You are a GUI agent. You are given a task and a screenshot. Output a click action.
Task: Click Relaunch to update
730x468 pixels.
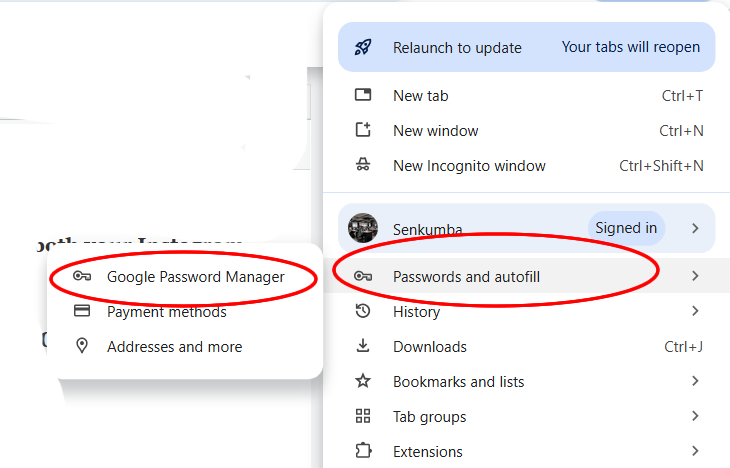[x=457, y=47]
